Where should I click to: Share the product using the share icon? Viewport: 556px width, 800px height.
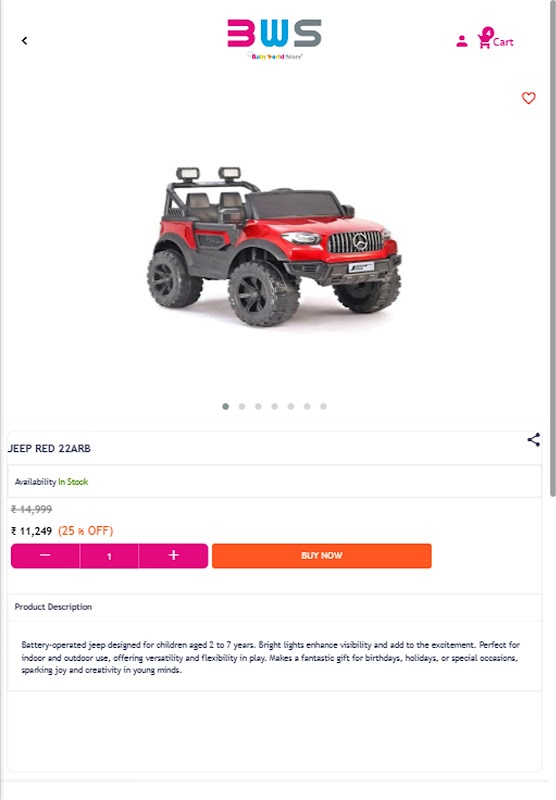tap(534, 440)
